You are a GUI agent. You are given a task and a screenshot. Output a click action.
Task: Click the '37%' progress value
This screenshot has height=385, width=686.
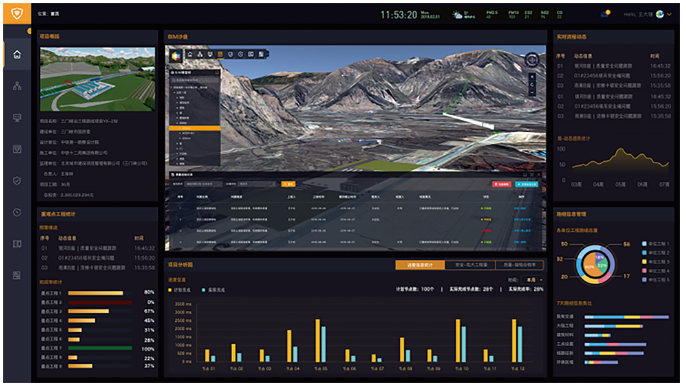tap(149, 366)
